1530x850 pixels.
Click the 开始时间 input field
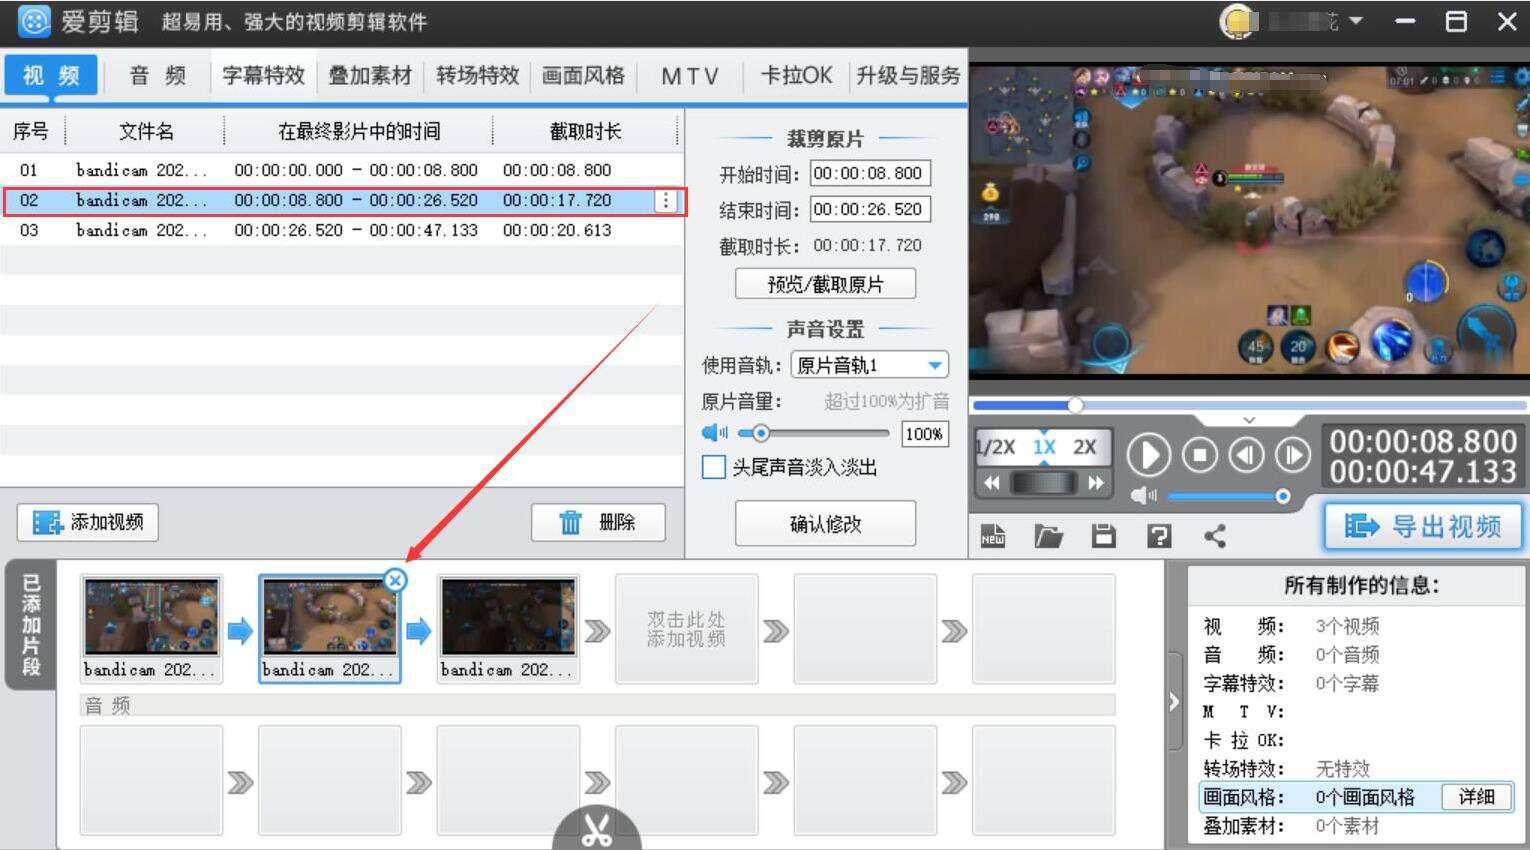pyautogui.click(x=870, y=173)
